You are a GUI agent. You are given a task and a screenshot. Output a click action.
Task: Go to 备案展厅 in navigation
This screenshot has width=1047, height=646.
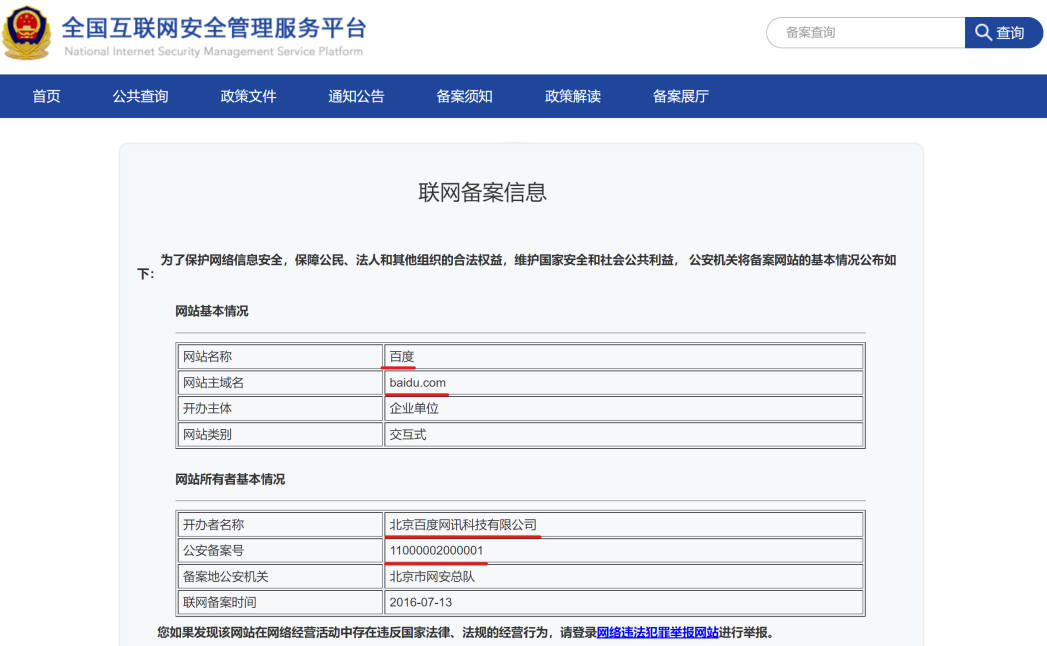click(680, 96)
